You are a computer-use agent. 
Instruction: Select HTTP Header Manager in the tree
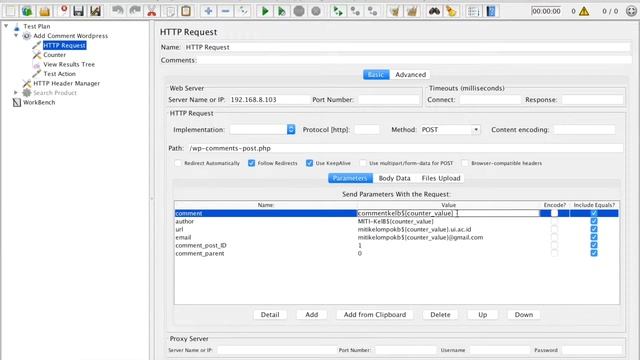pos(67,83)
